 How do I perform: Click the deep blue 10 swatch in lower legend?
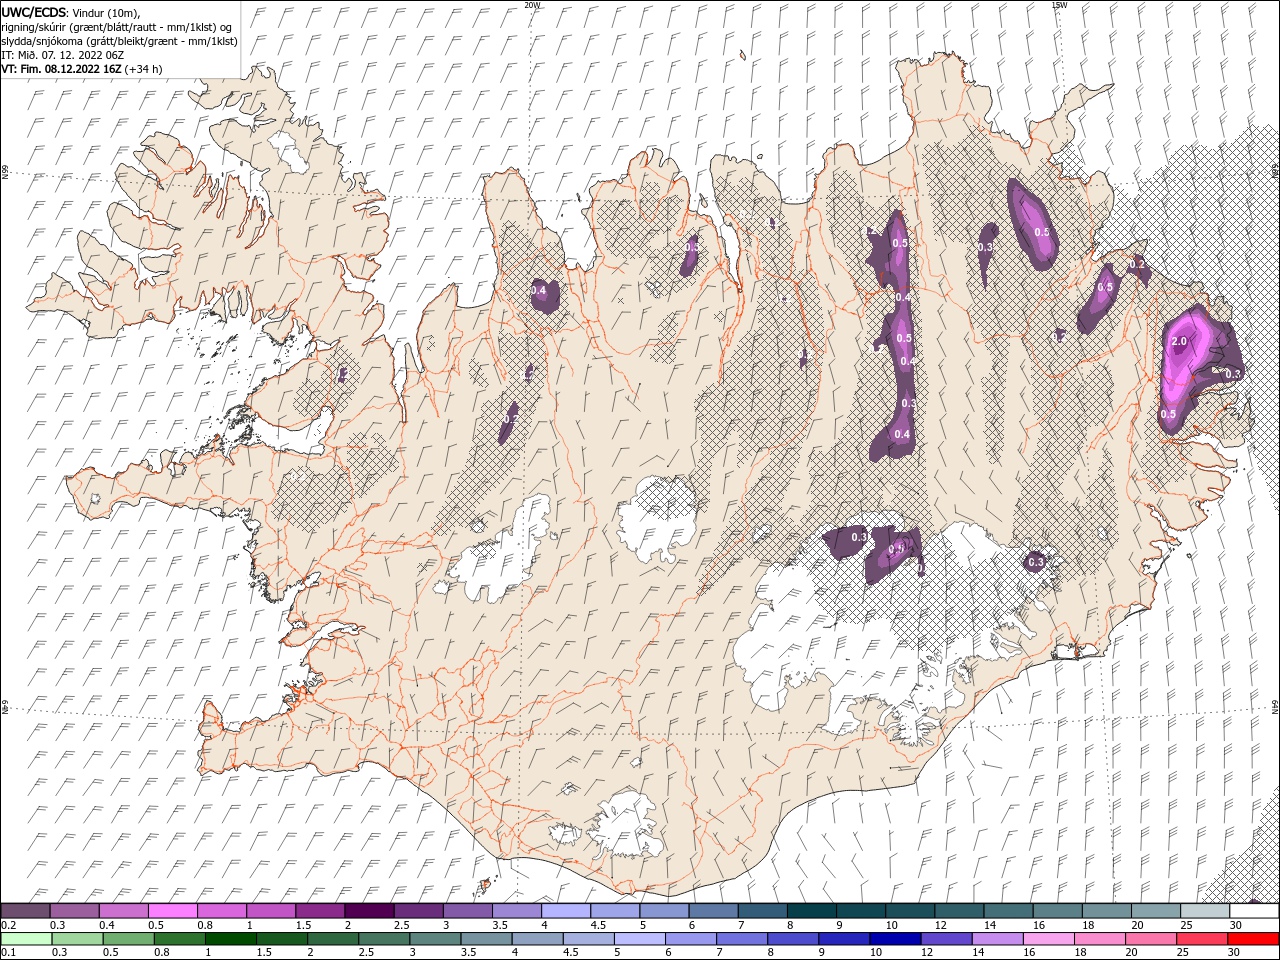(894, 939)
